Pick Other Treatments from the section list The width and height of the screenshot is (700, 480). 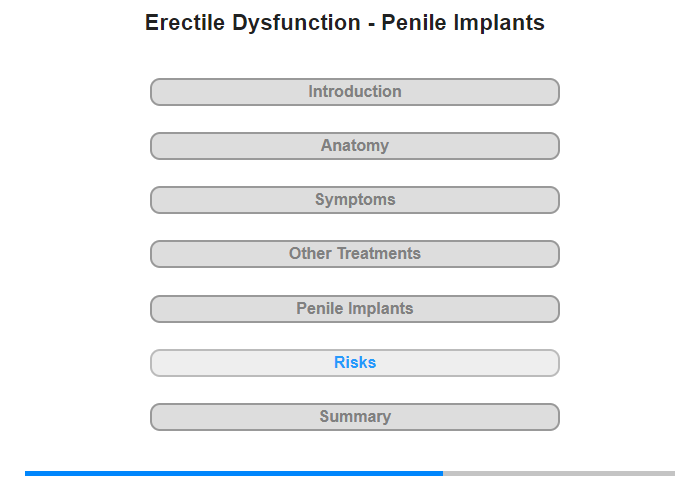point(354,254)
